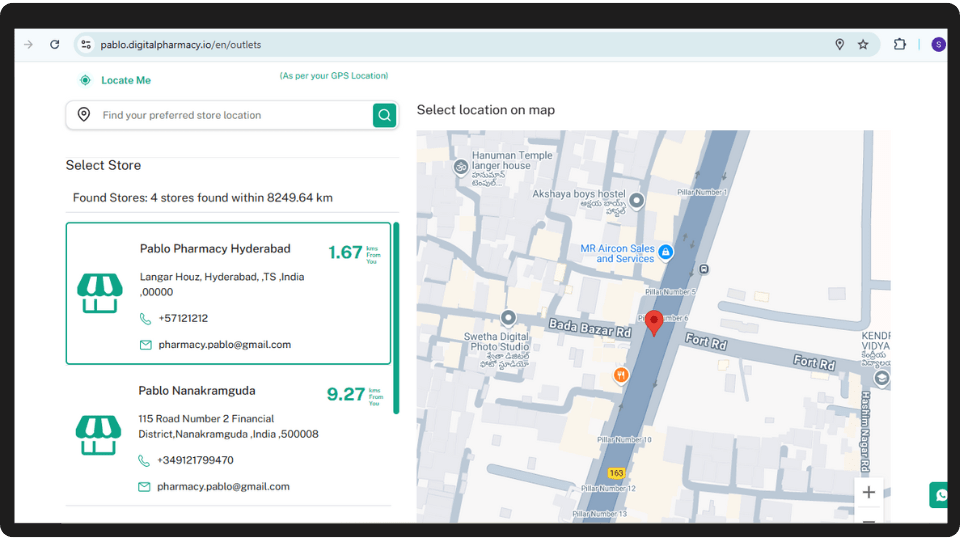Reload the page with refresh icon
This screenshot has width=960, height=540.
[54, 45]
